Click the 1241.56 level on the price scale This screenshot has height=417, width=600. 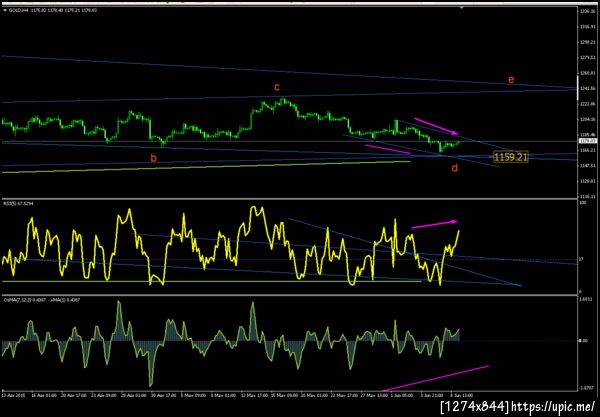(x=586, y=88)
